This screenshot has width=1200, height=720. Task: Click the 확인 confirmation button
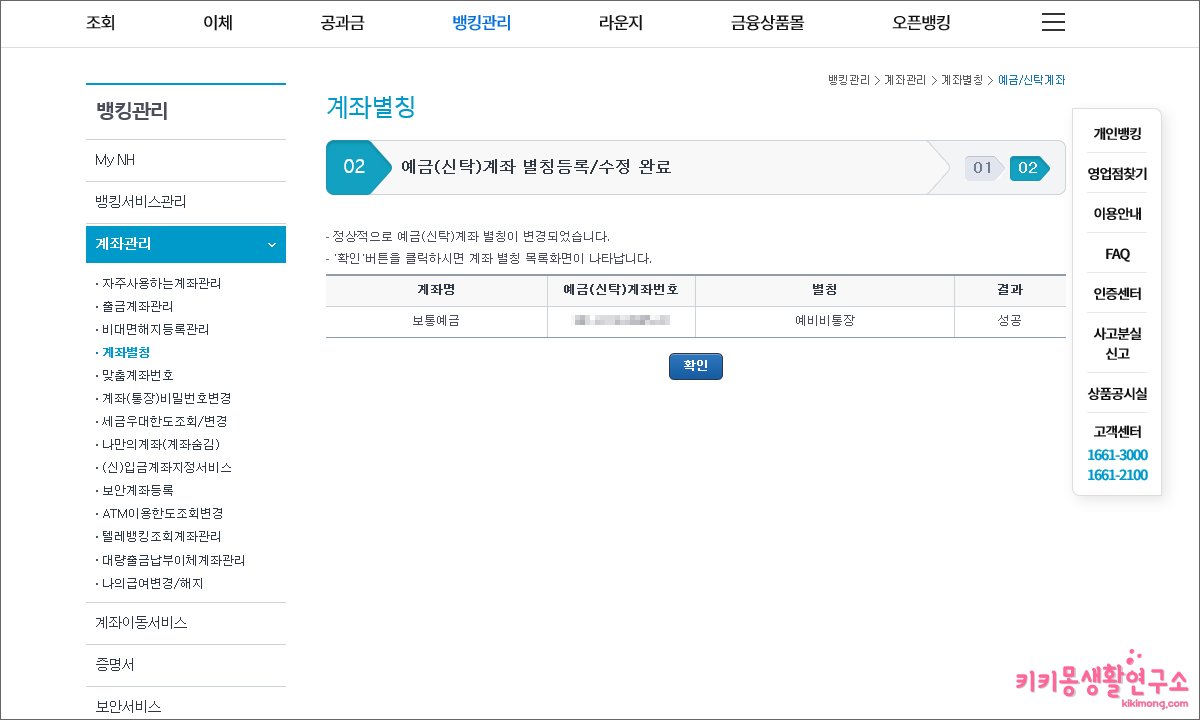[x=695, y=366]
